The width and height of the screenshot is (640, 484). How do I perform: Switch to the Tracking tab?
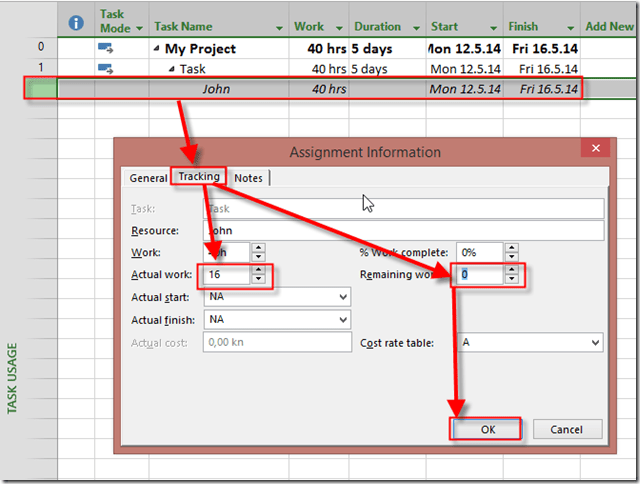(x=199, y=177)
